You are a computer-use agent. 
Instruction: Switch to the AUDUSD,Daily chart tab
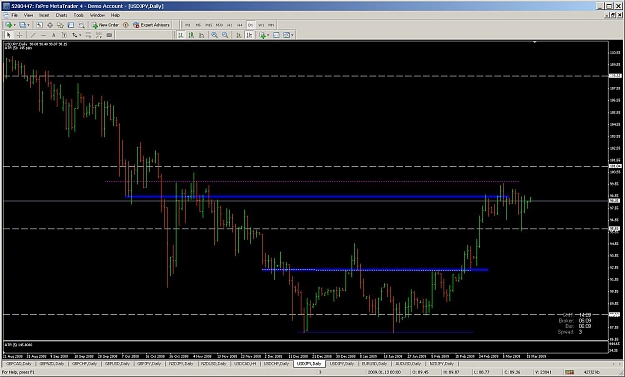pyautogui.click(x=408, y=364)
